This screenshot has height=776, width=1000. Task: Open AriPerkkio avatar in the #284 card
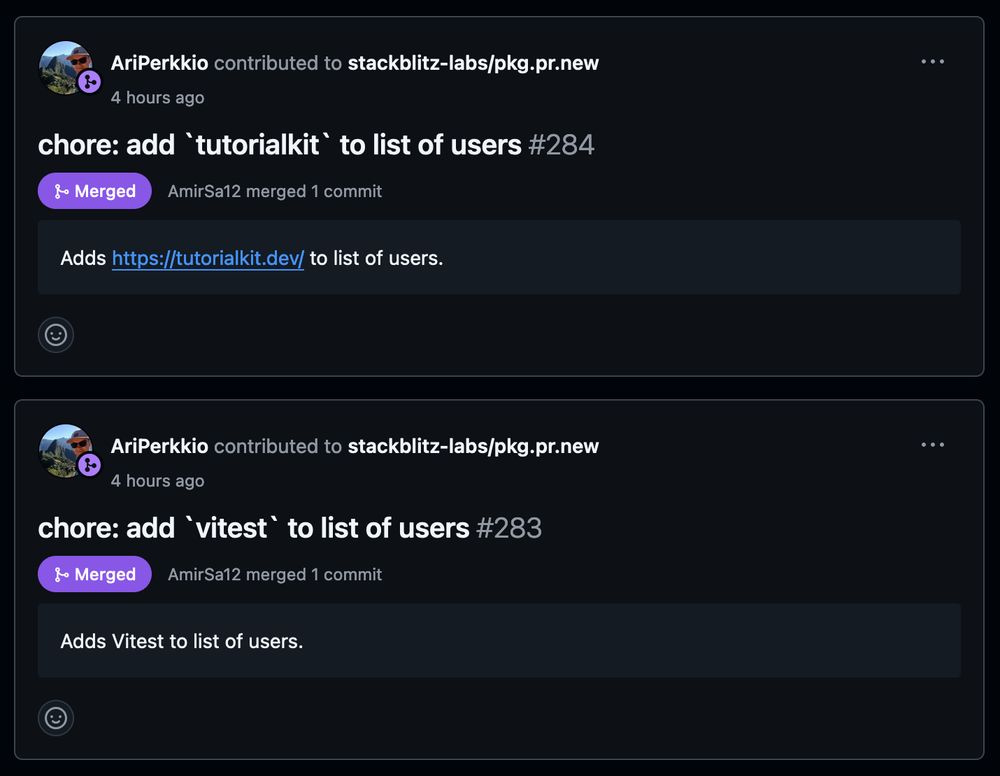pos(65,68)
